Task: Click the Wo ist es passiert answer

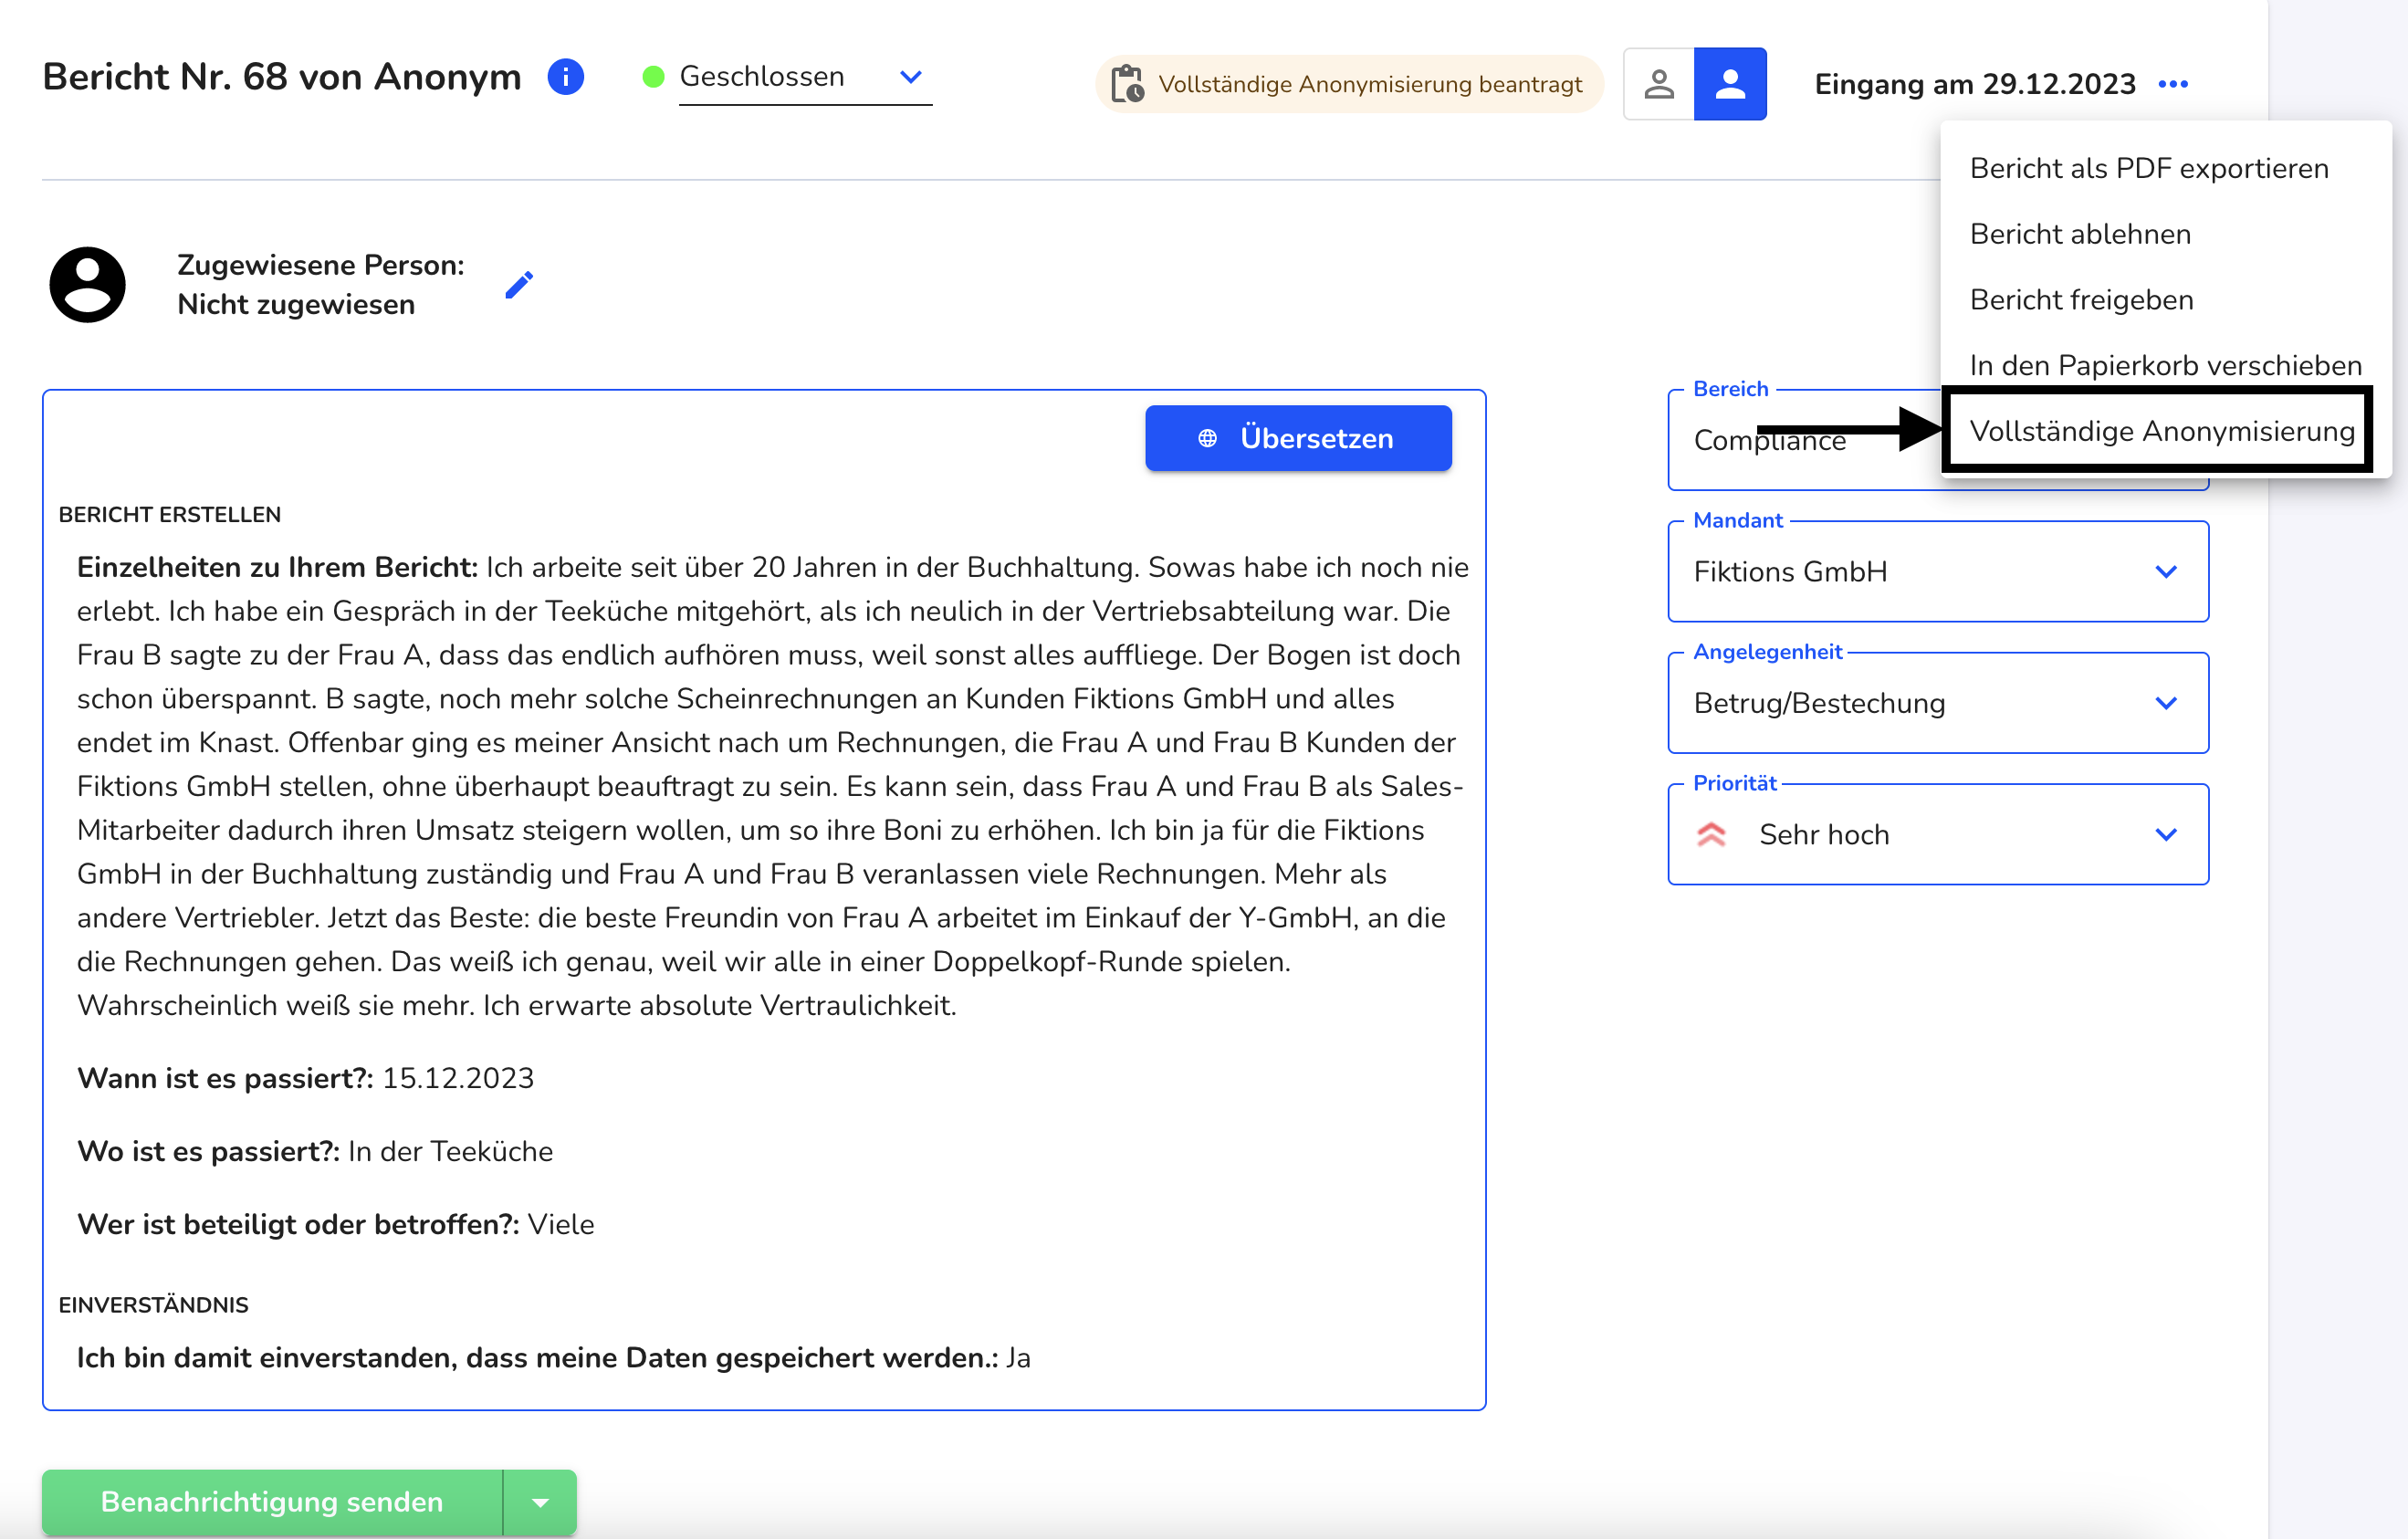Action: (450, 1152)
